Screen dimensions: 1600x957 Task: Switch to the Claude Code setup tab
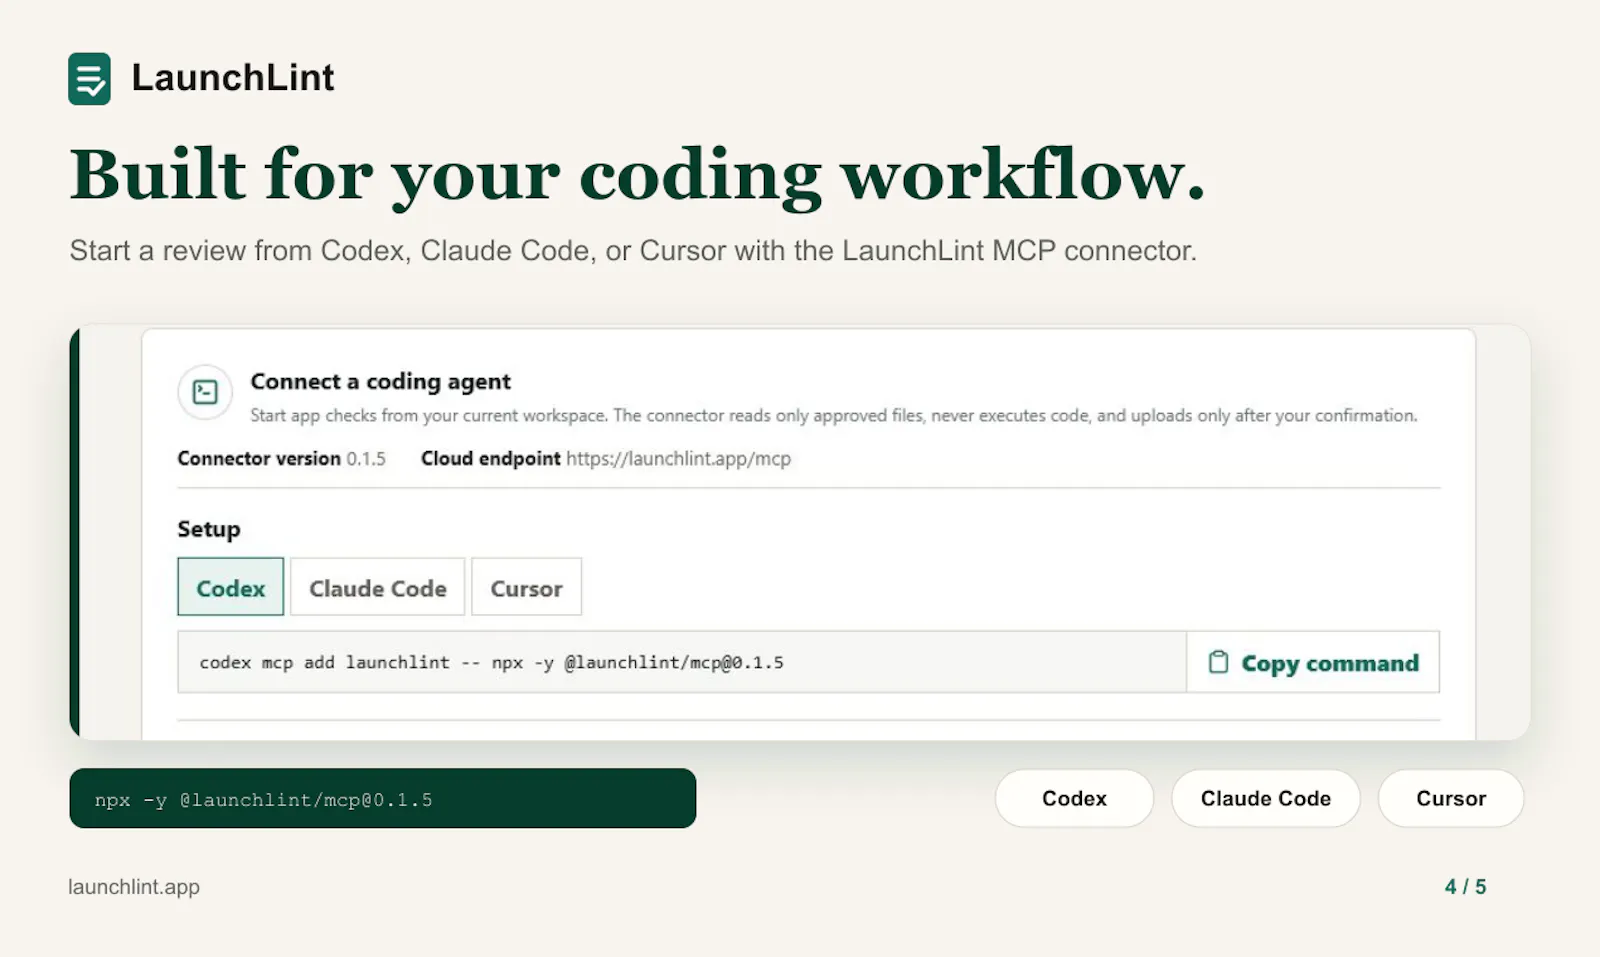pos(378,587)
